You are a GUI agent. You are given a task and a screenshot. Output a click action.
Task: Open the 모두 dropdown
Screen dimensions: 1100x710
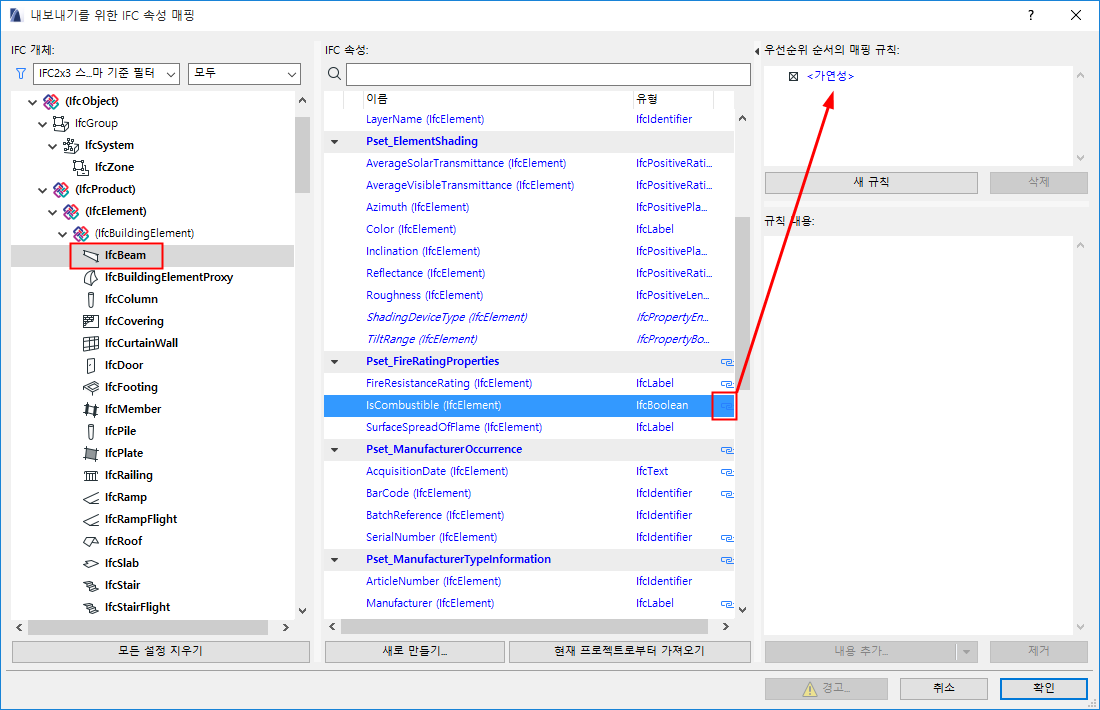point(244,74)
